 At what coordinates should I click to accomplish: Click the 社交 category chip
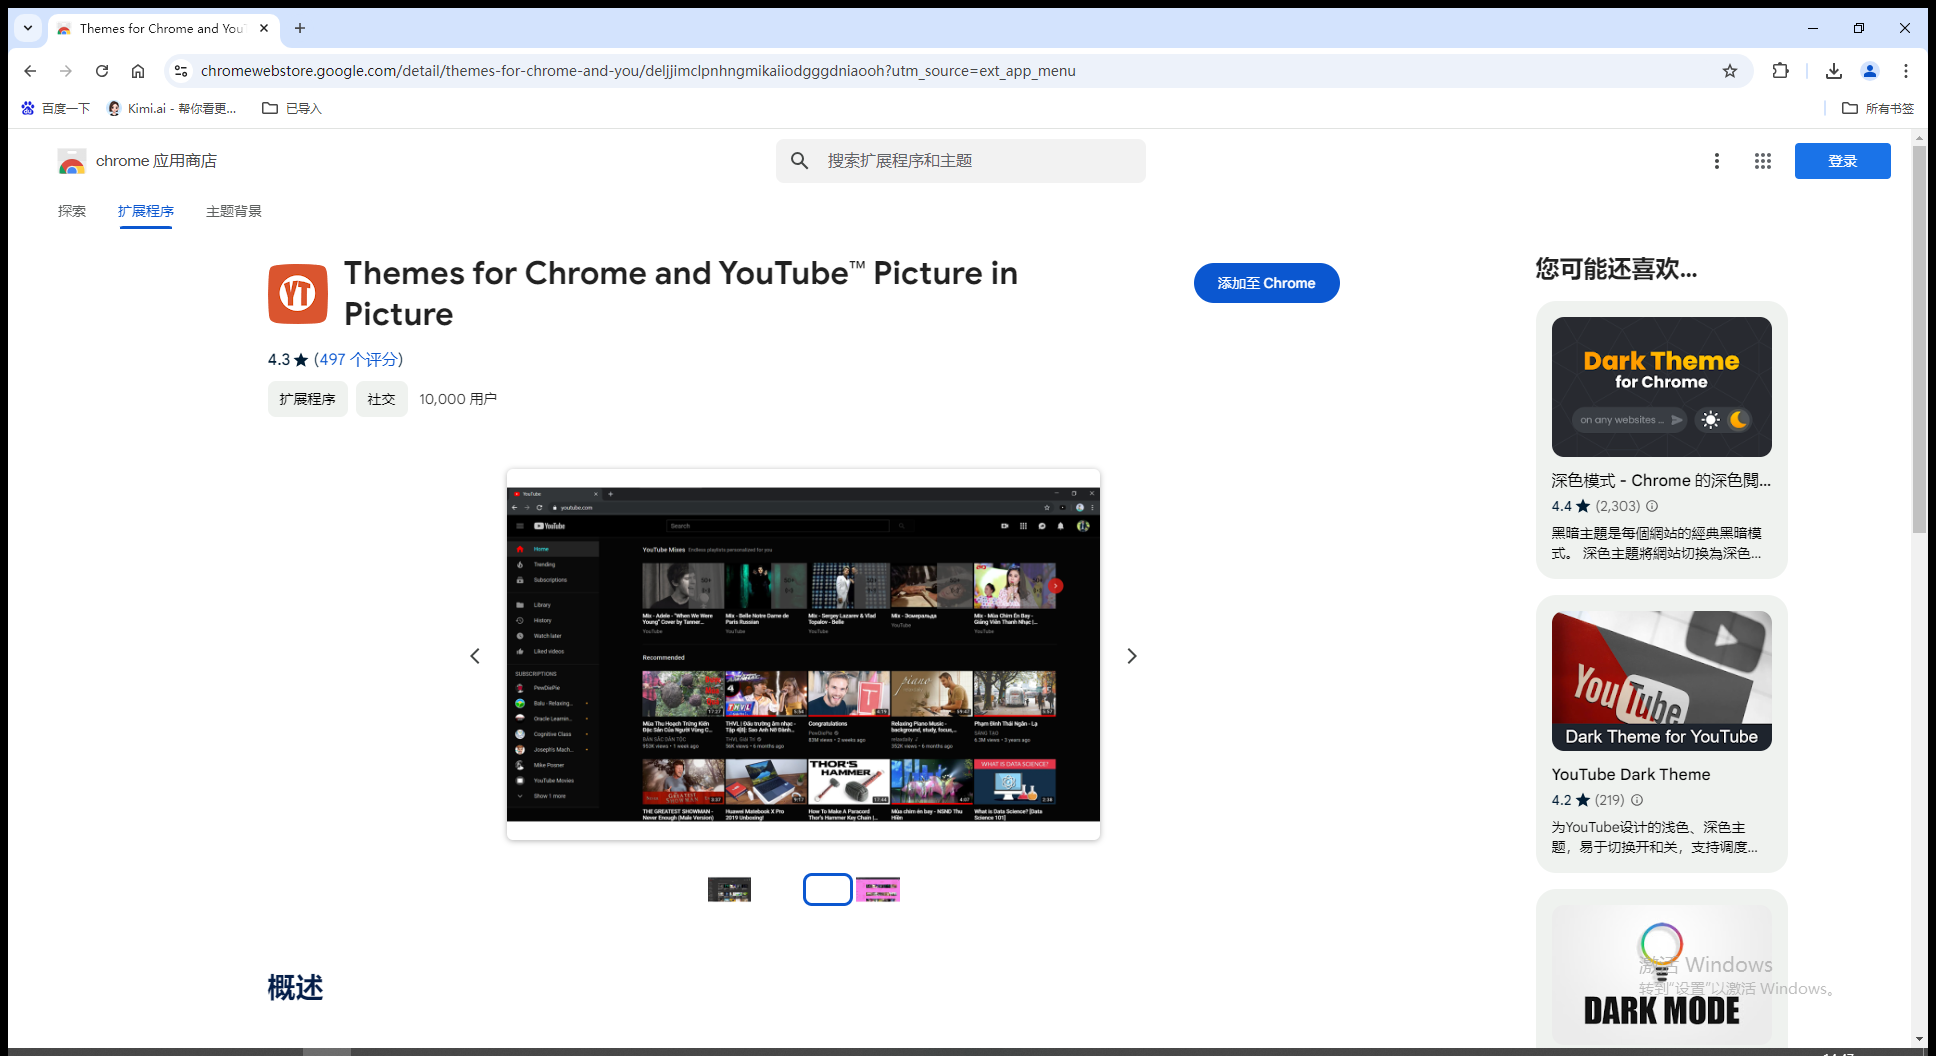[381, 399]
